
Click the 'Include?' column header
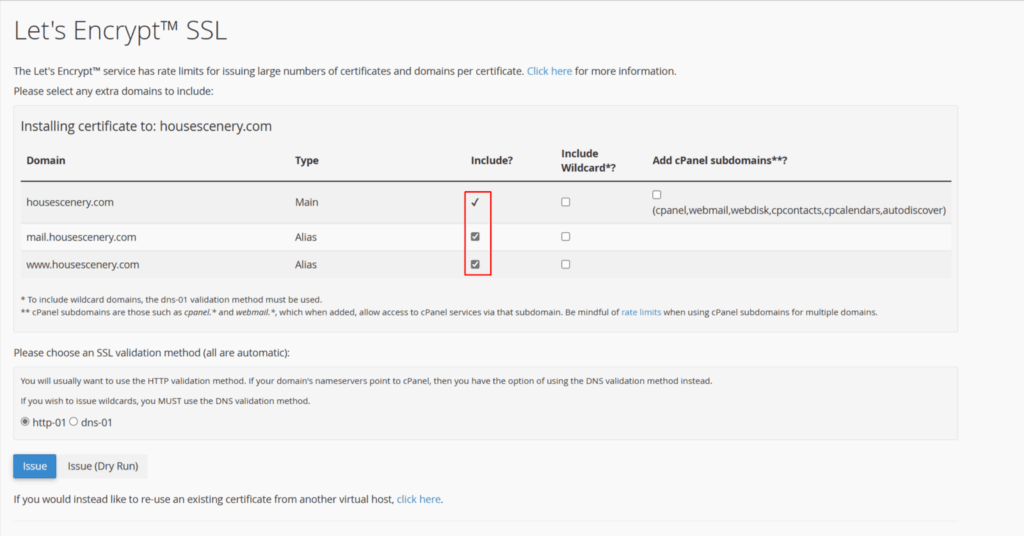click(x=491, y=160)
